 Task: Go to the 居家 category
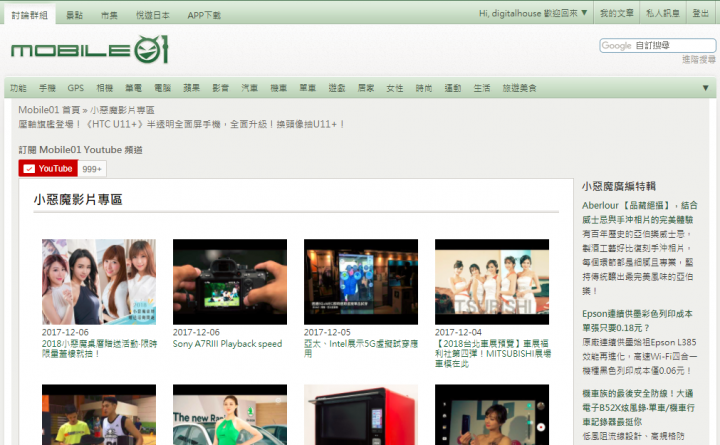(x=366, y=88)
